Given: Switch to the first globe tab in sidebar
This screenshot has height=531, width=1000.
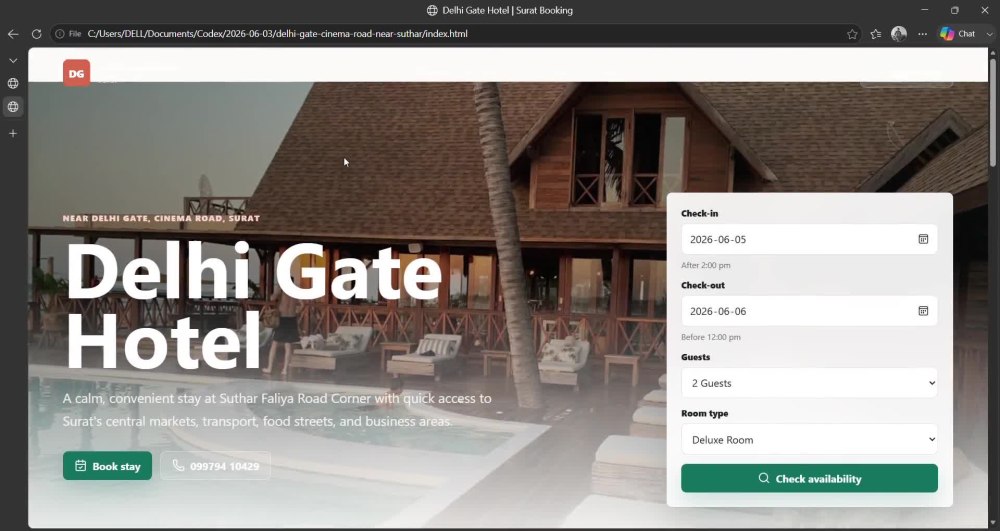Looking at the screenshot, I should (13, 84).
